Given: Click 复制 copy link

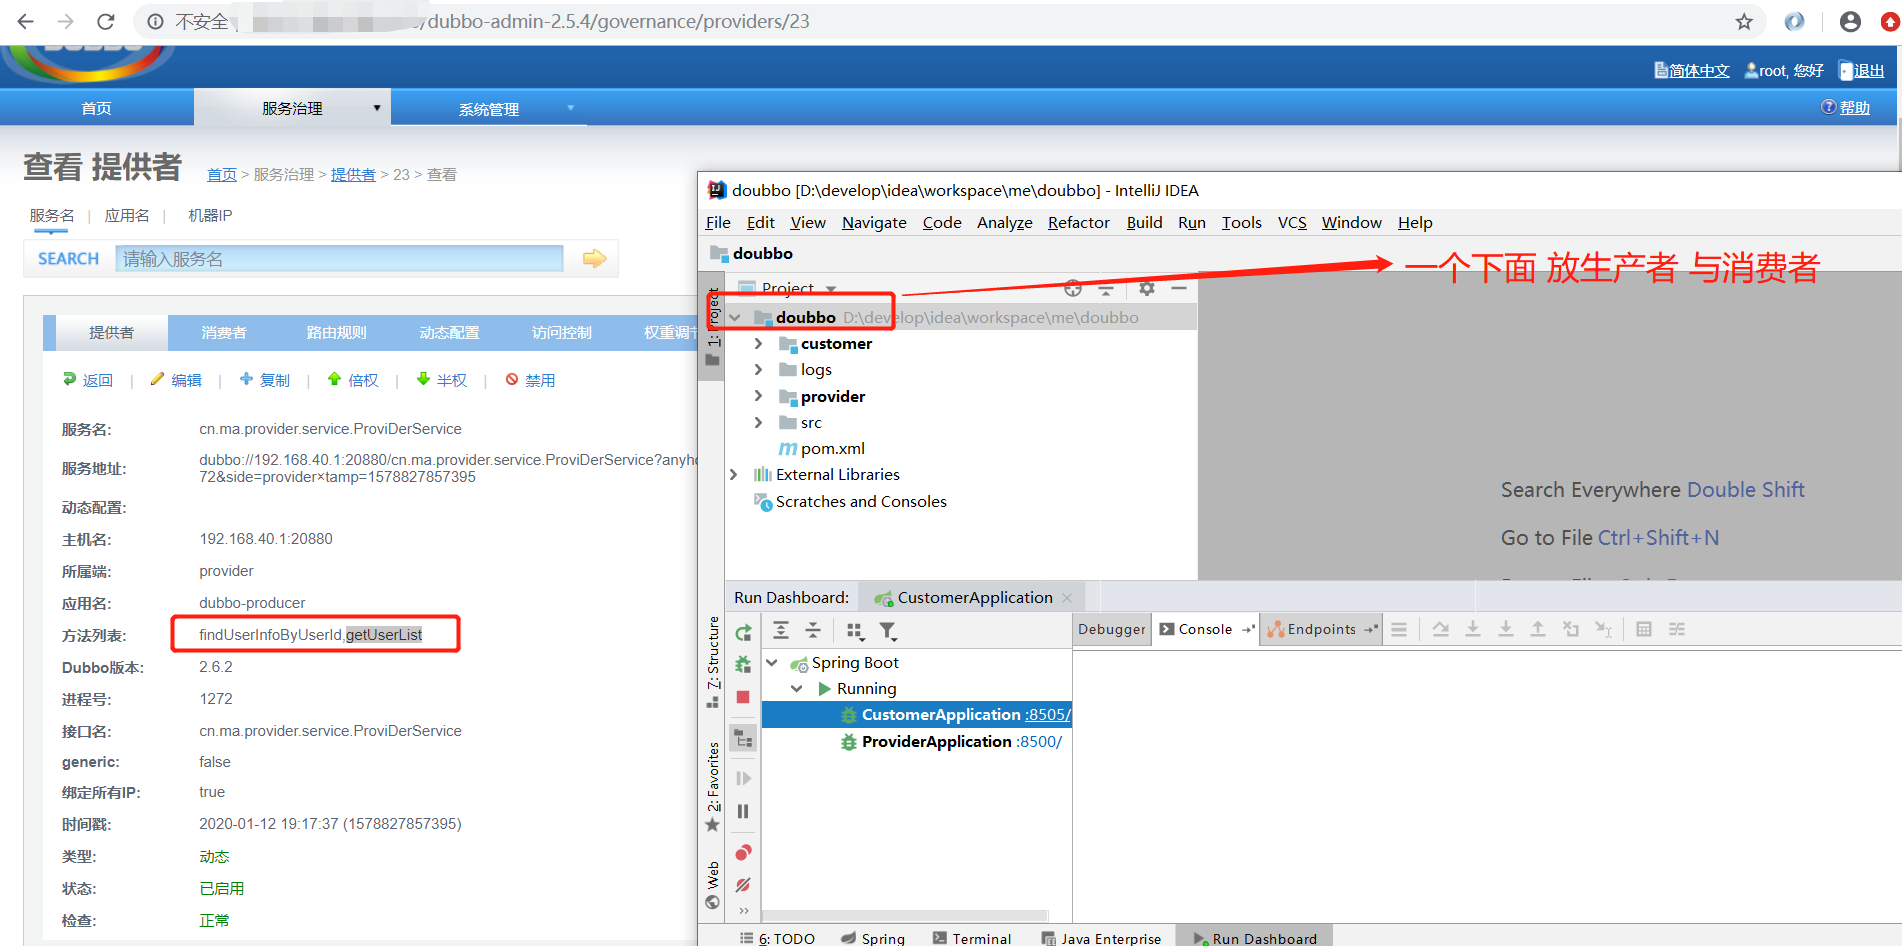Looking at the screenshot, I should tap(264, 380).
